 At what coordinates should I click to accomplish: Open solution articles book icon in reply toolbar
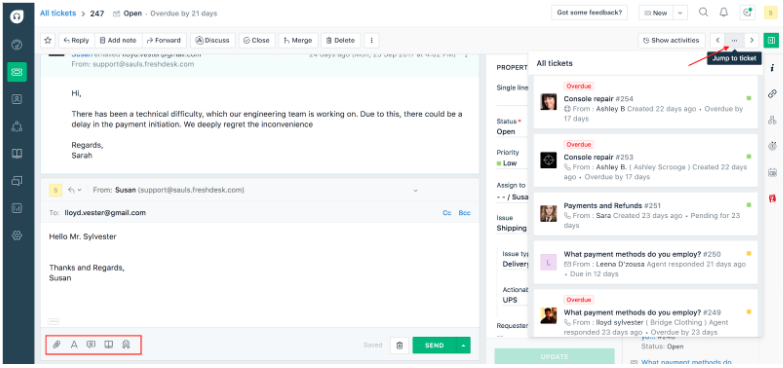[108, 345]
